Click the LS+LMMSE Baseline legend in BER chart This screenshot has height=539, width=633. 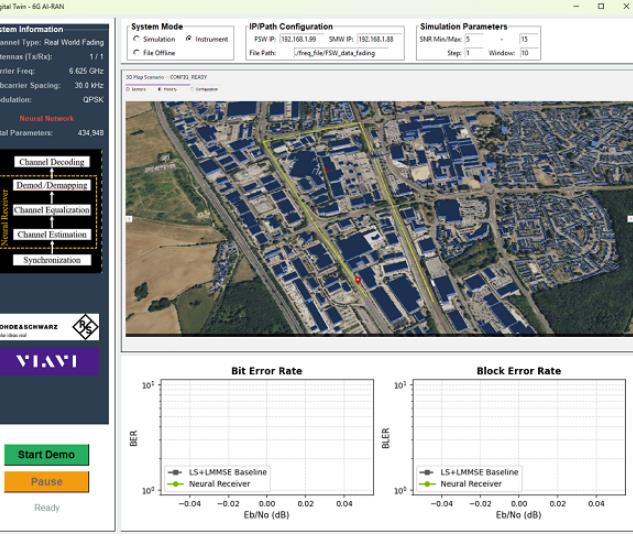click(x=218, y=472)
